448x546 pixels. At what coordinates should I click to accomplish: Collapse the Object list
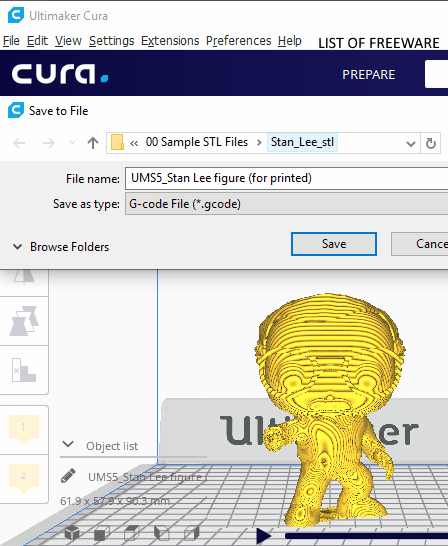click(x=68, y=445)
